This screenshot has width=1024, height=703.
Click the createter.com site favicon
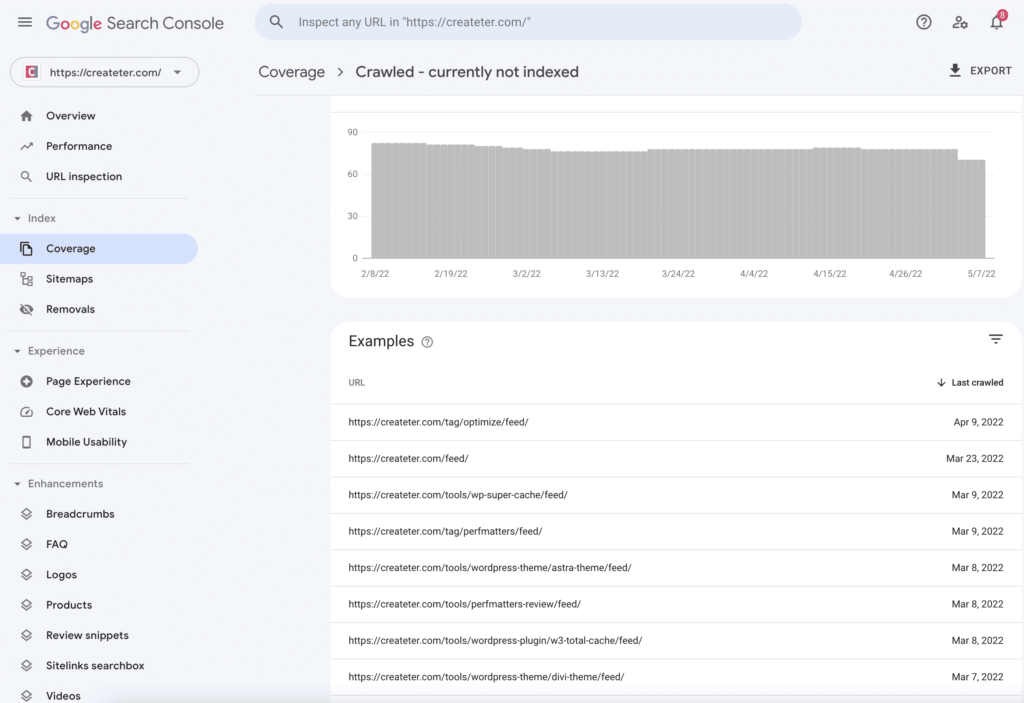point(31,72)
